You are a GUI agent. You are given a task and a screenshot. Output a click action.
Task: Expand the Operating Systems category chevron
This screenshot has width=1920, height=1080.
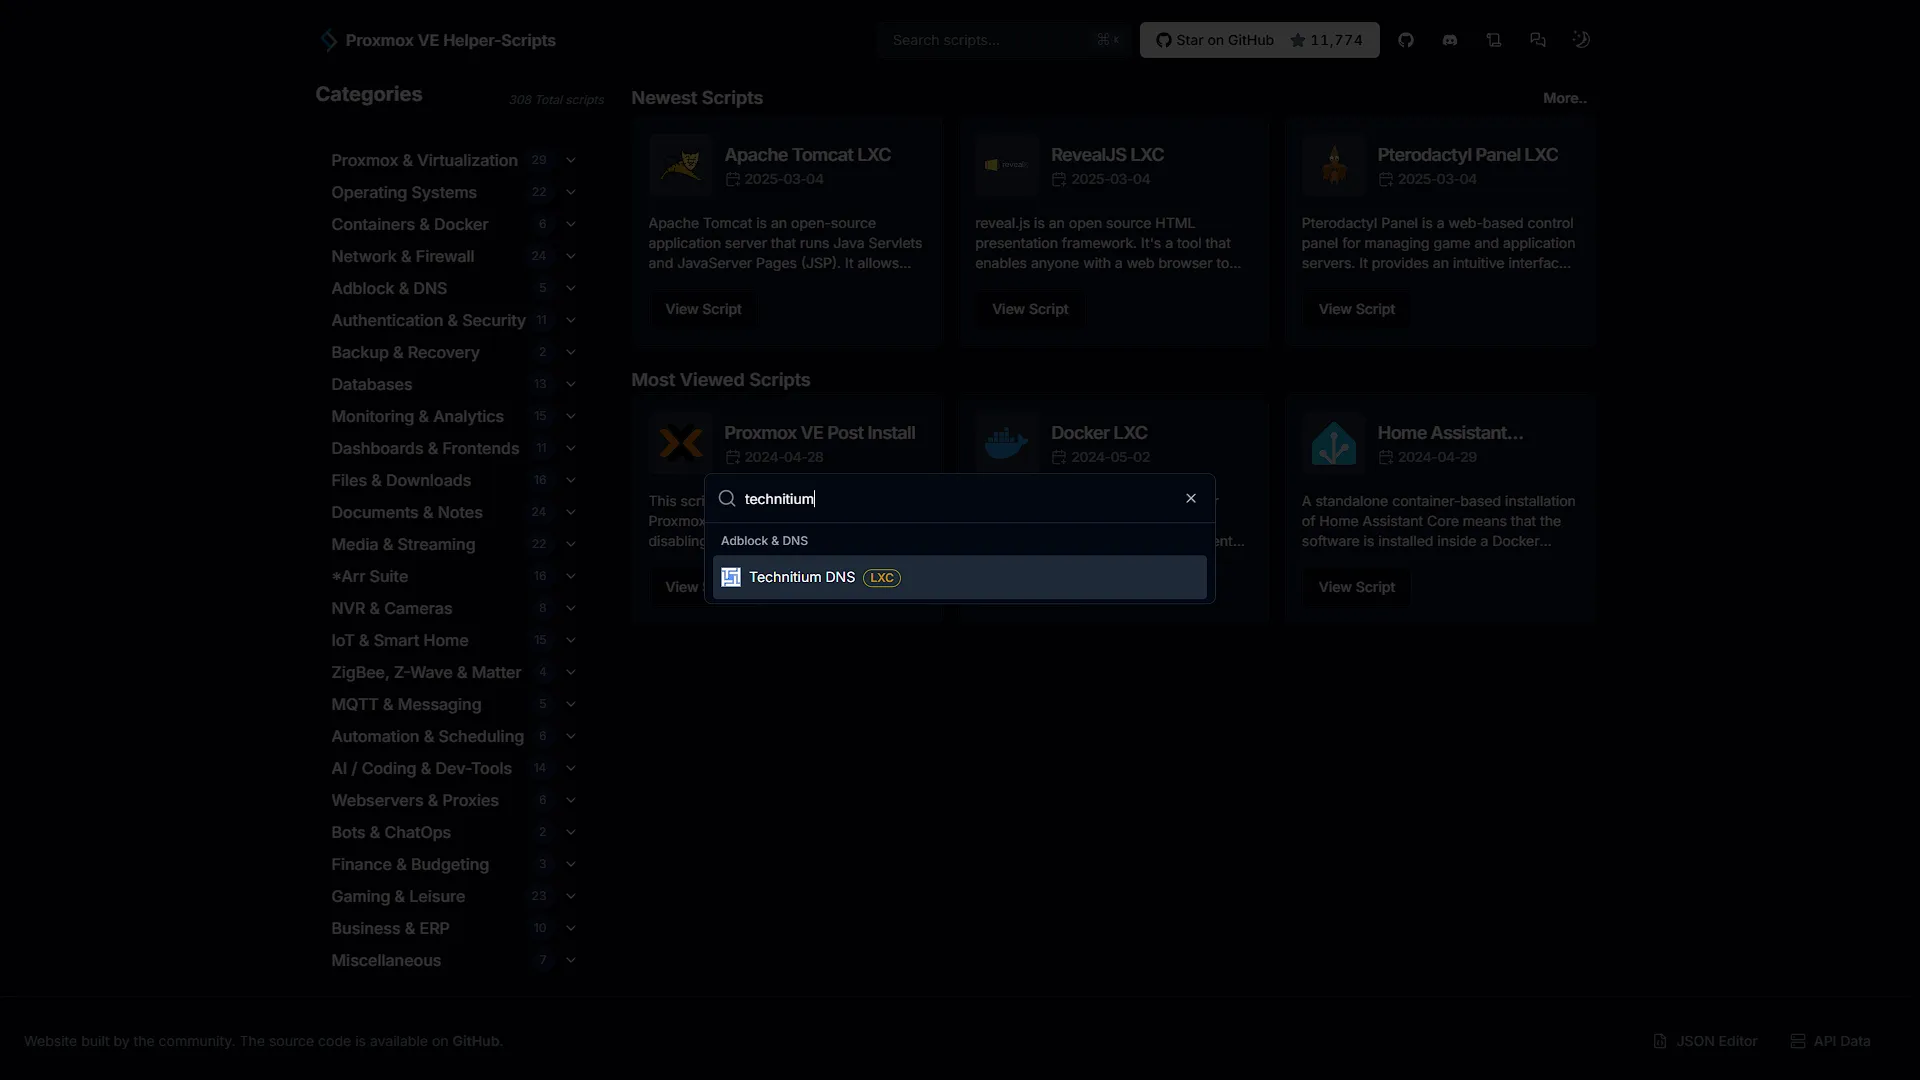(571, 192)
